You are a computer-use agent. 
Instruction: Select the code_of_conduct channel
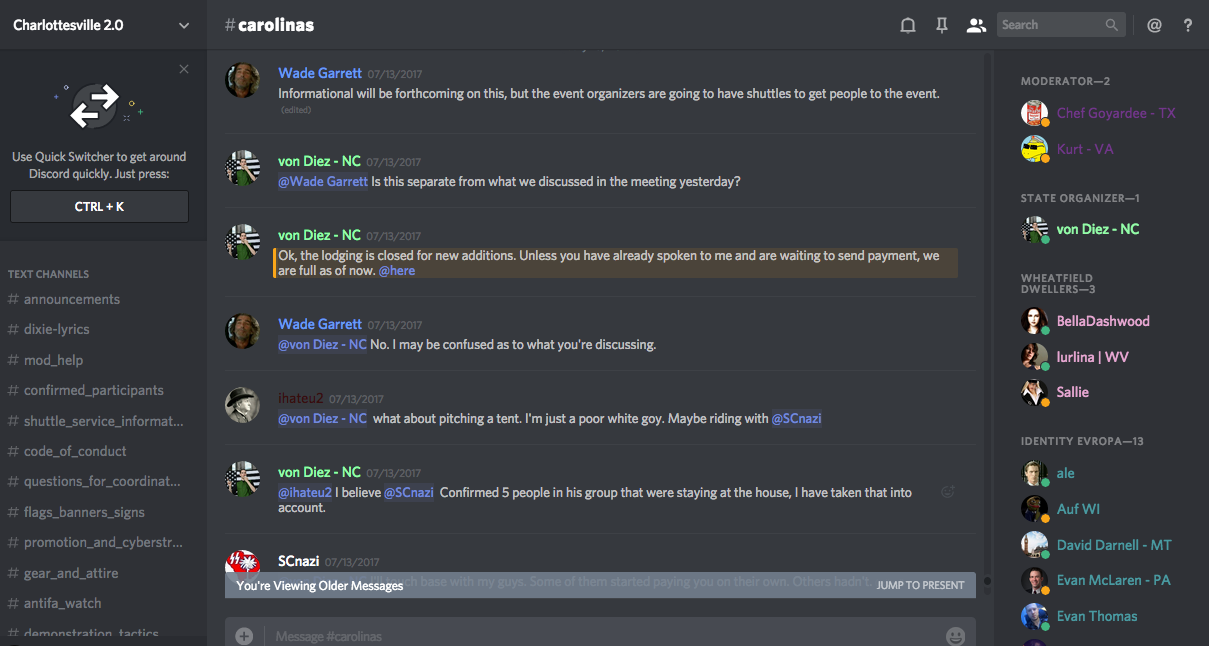click(75, 451)
